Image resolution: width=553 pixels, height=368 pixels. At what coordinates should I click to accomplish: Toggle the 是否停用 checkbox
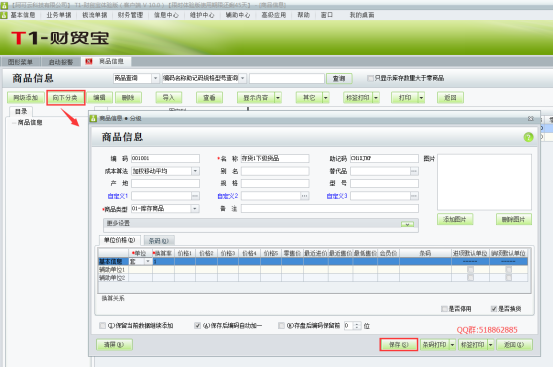pos(444,309)
